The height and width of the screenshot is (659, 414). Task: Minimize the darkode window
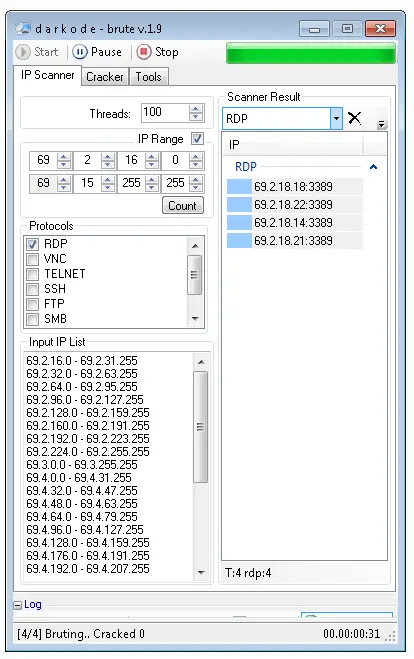click(x=314, y=29)
